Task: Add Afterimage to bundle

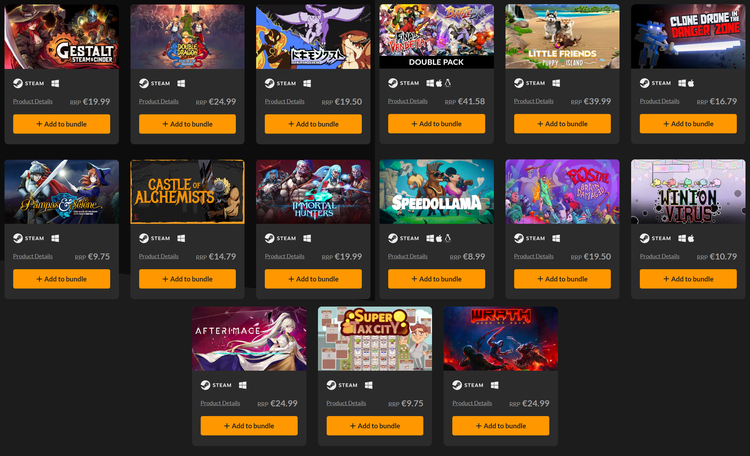Action: click(x=249, y=425)
